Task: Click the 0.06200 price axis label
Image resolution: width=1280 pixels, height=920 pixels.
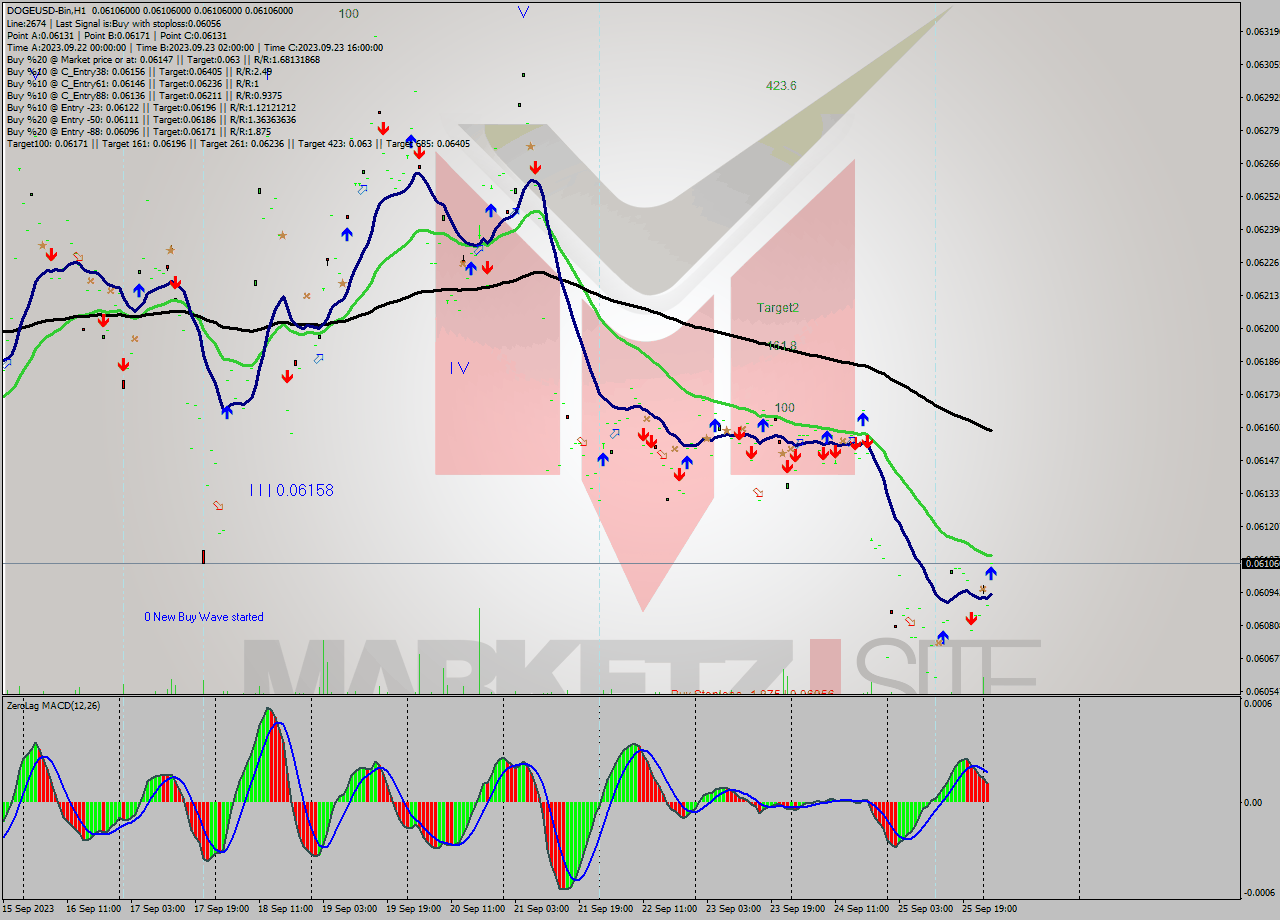Action: pos(1263,328)
